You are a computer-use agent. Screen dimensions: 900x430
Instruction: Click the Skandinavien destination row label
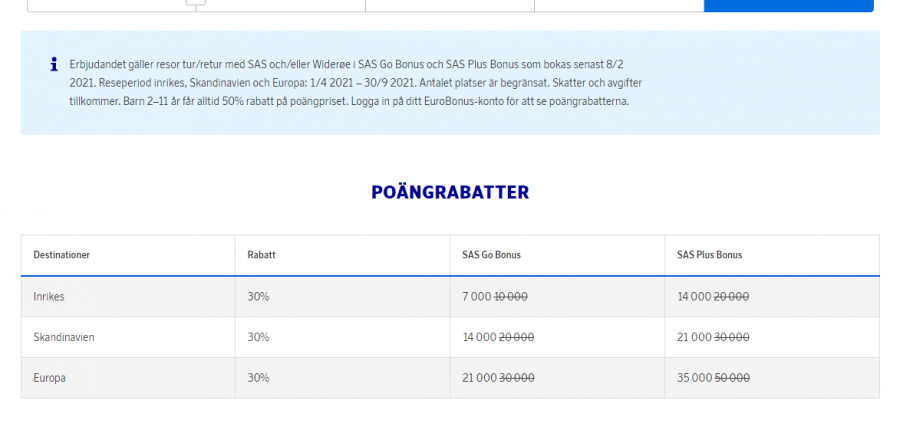64,337
